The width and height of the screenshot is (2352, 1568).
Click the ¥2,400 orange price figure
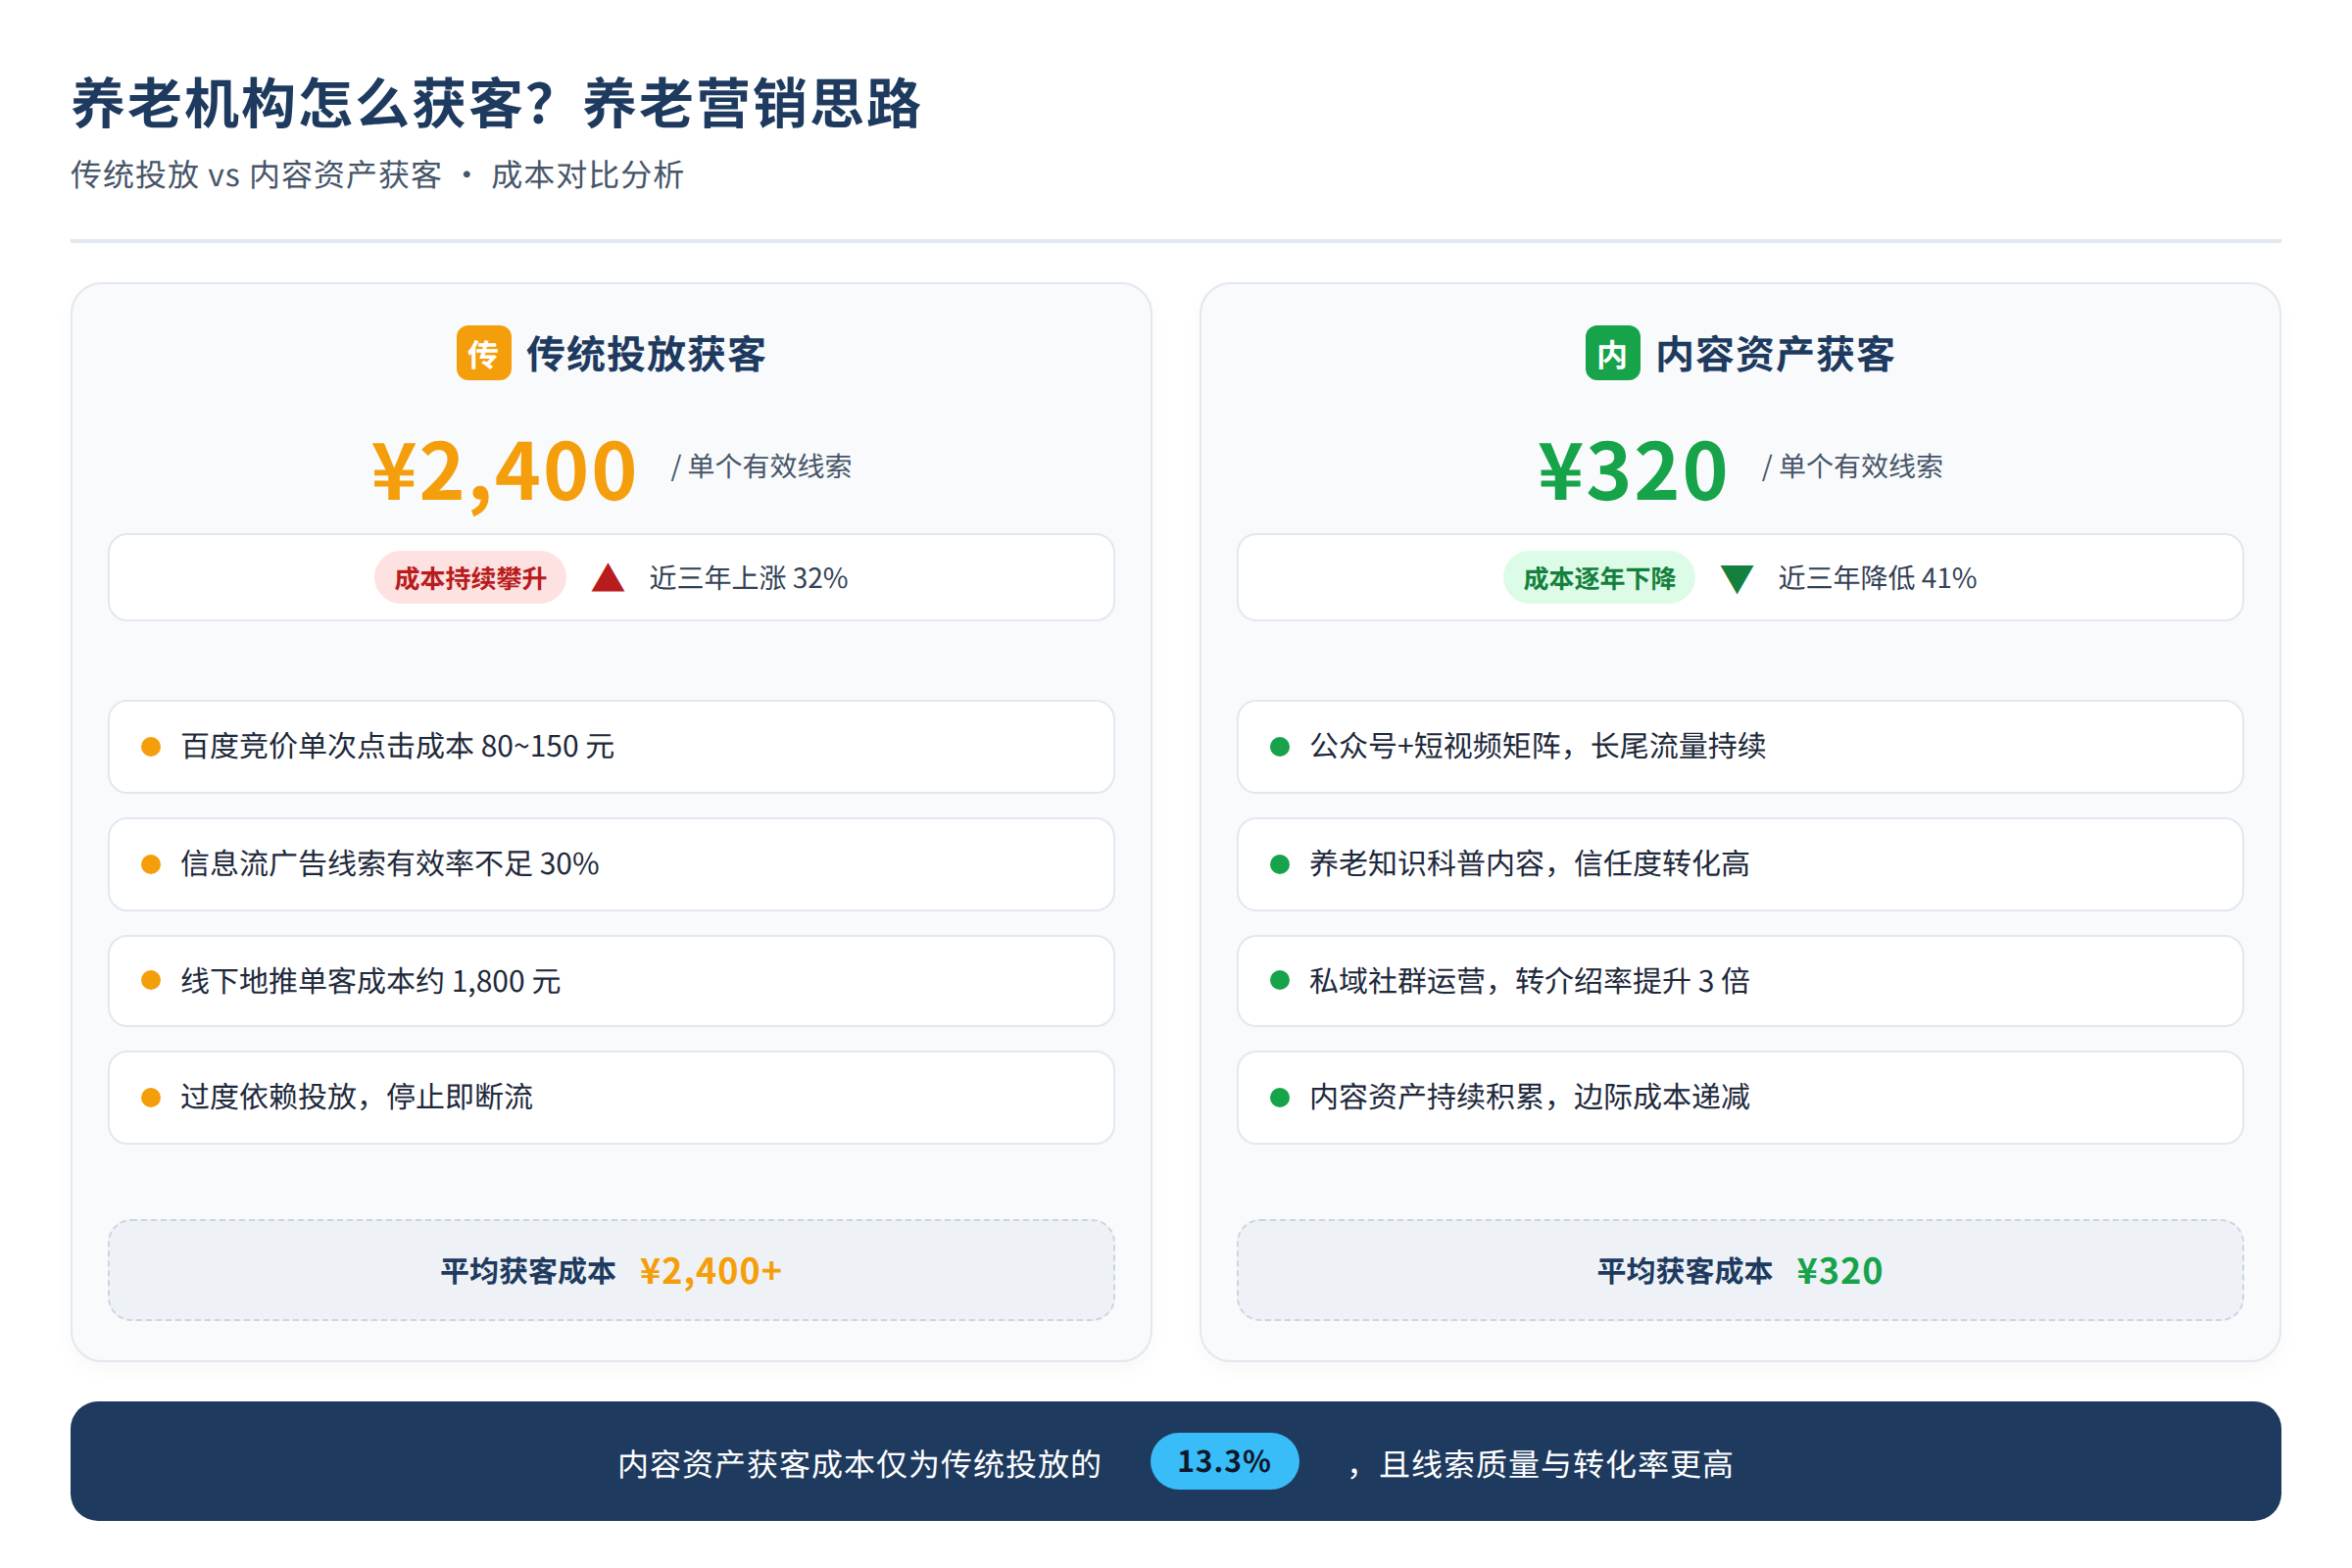point(504,471)
